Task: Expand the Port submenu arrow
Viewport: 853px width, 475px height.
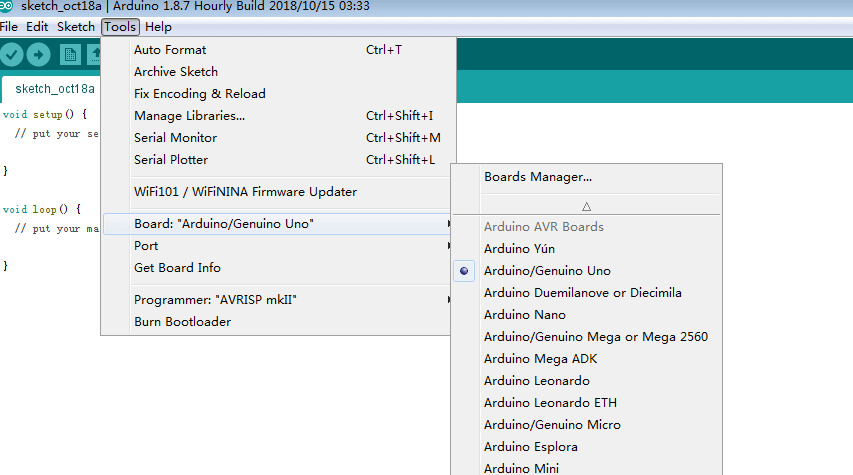Action: point(448,246)
